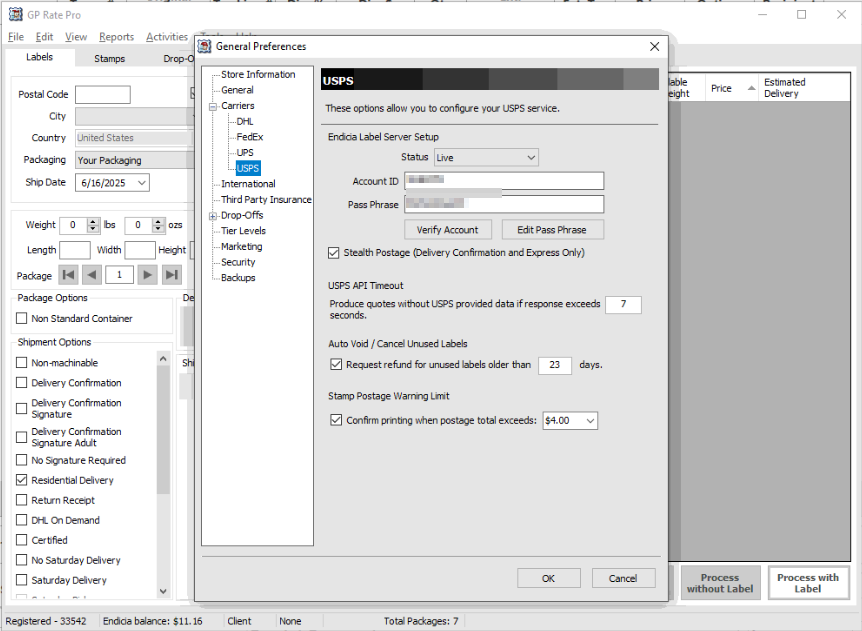Switch to the Stamps tab
The width and height of the screenshot is (862, 631).
[109, 58]
